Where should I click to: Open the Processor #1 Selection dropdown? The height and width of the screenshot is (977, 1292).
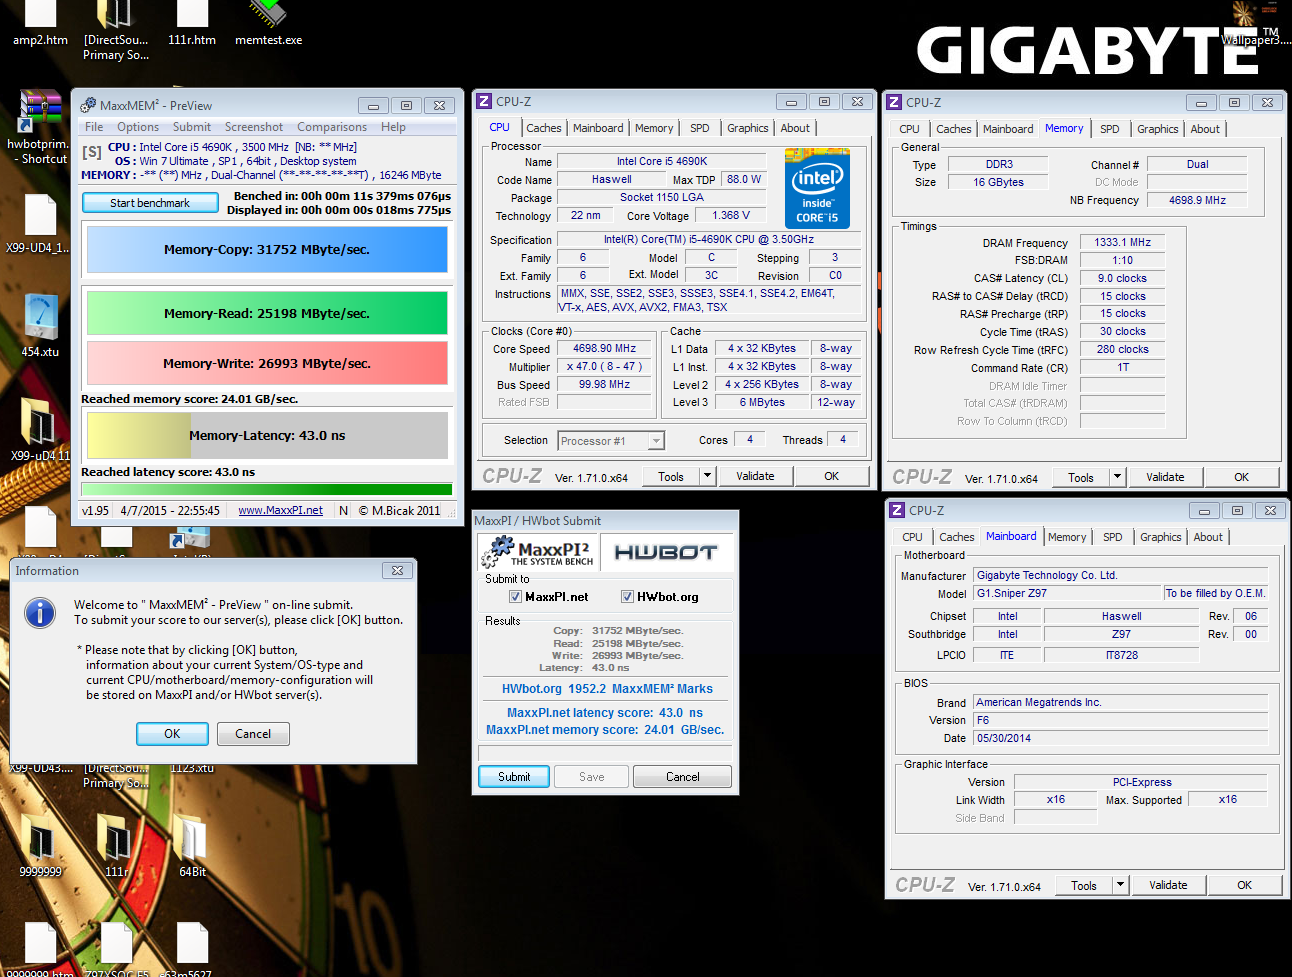tap(656, 441)
